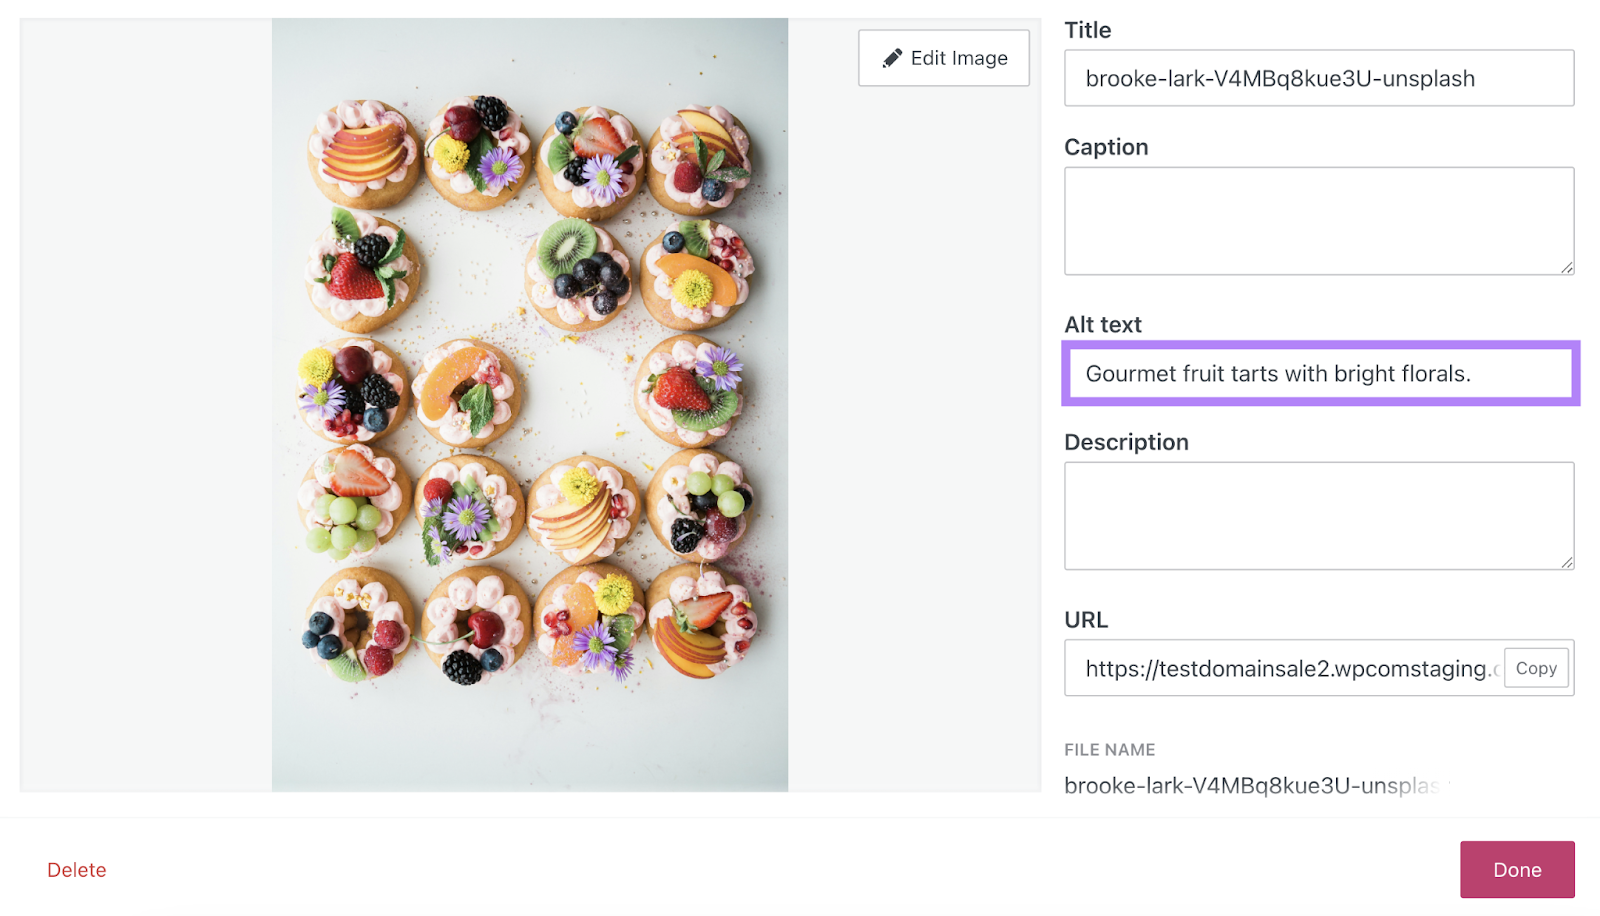The image size is (1600, 916).
Task: Click inside the Description text area
Action: [x=1319, y=515]
